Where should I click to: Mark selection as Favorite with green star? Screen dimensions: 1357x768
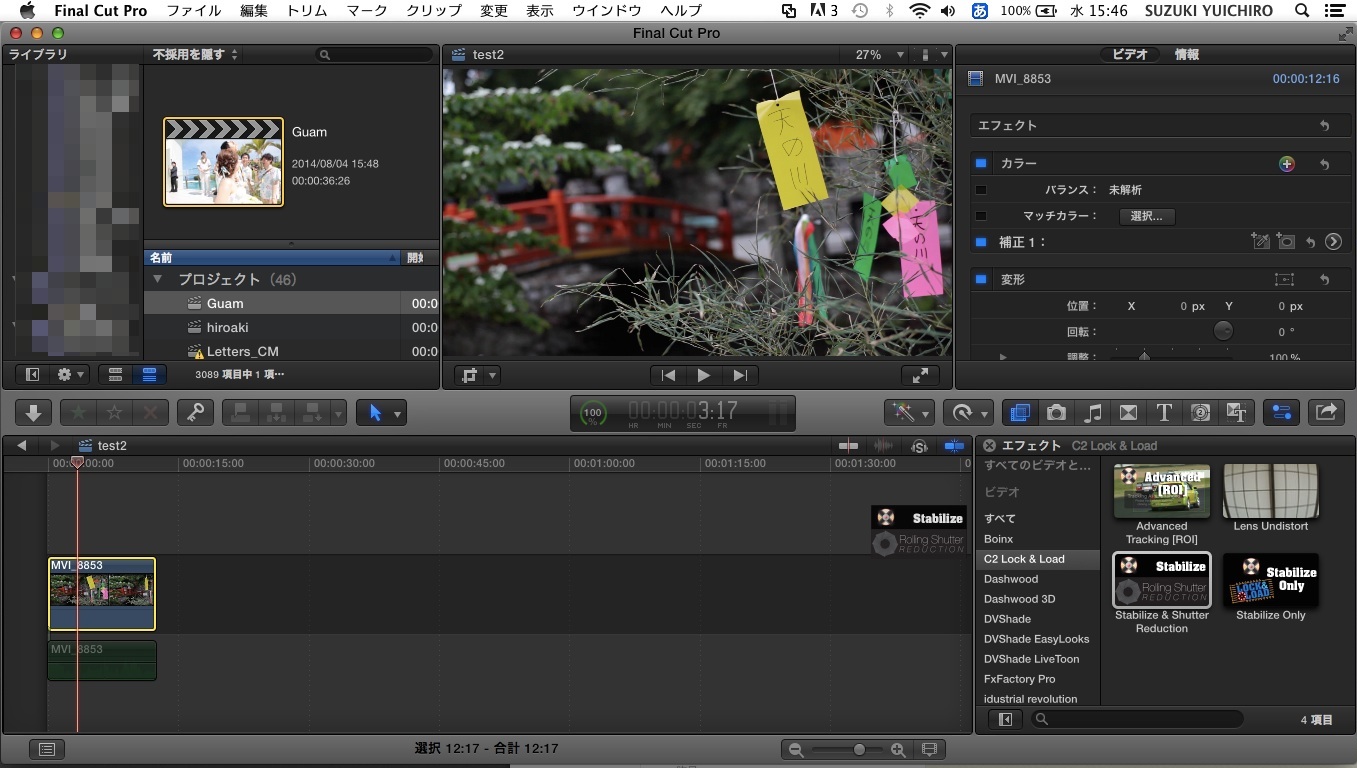point(79,412)
